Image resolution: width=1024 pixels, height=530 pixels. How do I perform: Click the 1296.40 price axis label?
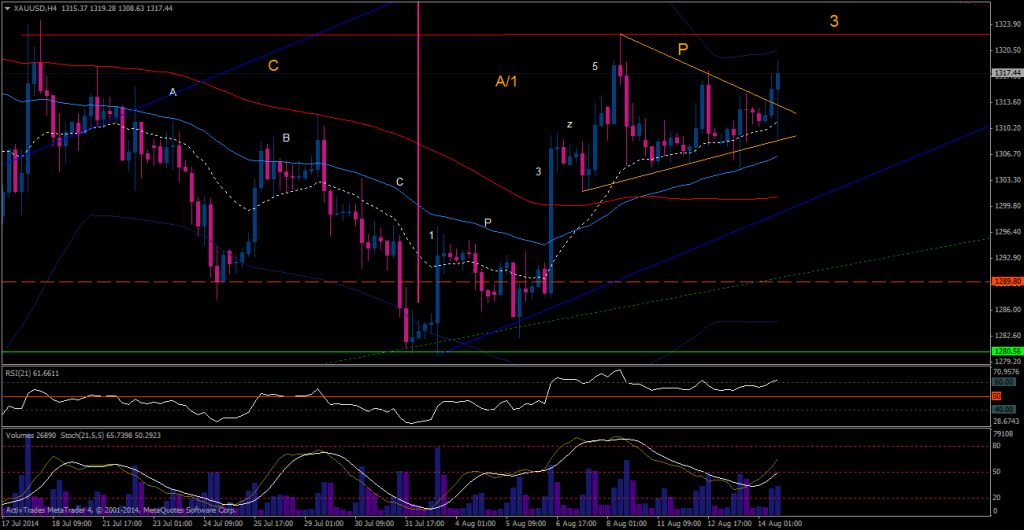1008,232
